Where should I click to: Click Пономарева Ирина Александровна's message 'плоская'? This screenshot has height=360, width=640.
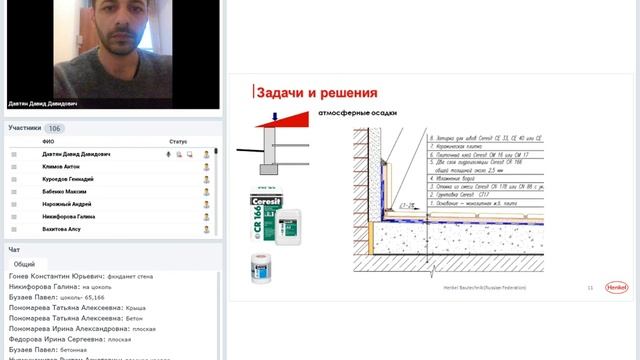82,329
